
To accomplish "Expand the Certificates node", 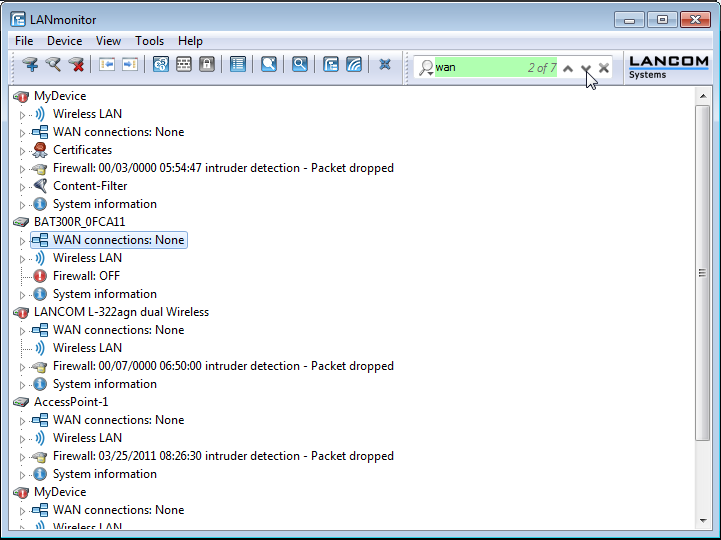I will click(x=23, y=151).
